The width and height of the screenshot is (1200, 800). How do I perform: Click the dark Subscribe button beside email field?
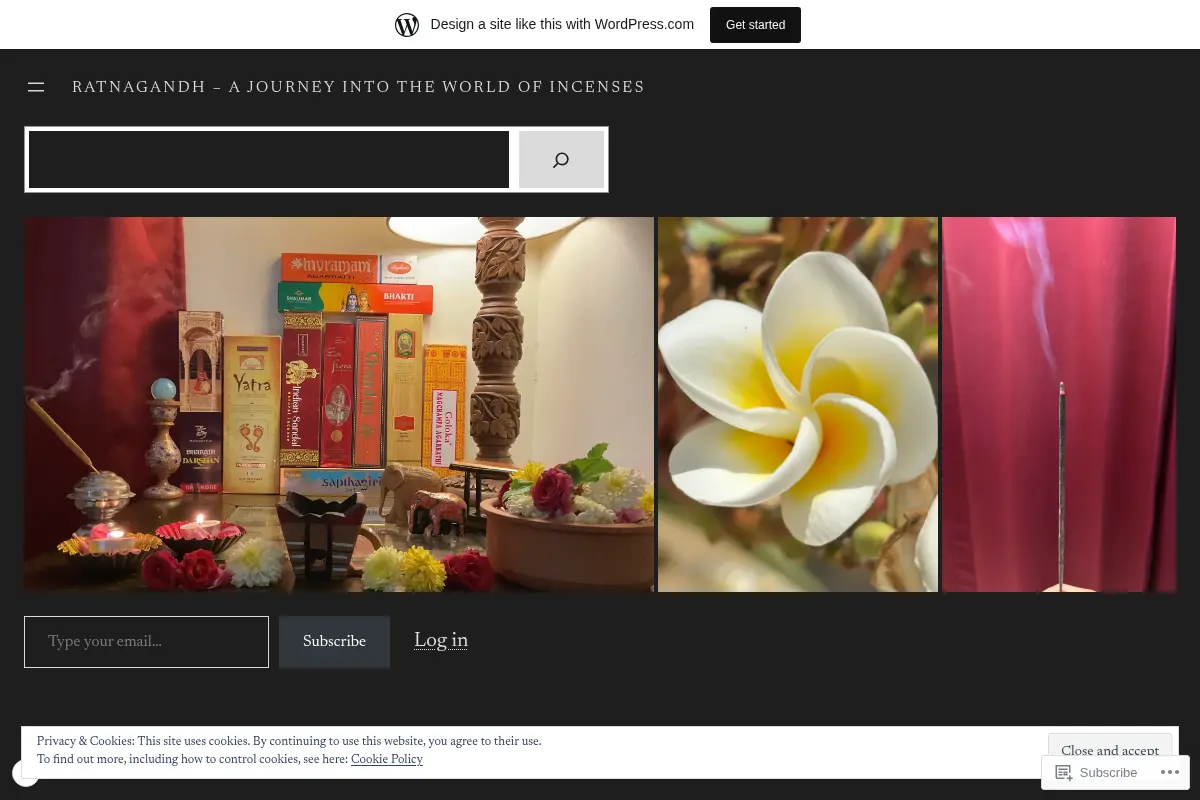click(x=334, y=642)
